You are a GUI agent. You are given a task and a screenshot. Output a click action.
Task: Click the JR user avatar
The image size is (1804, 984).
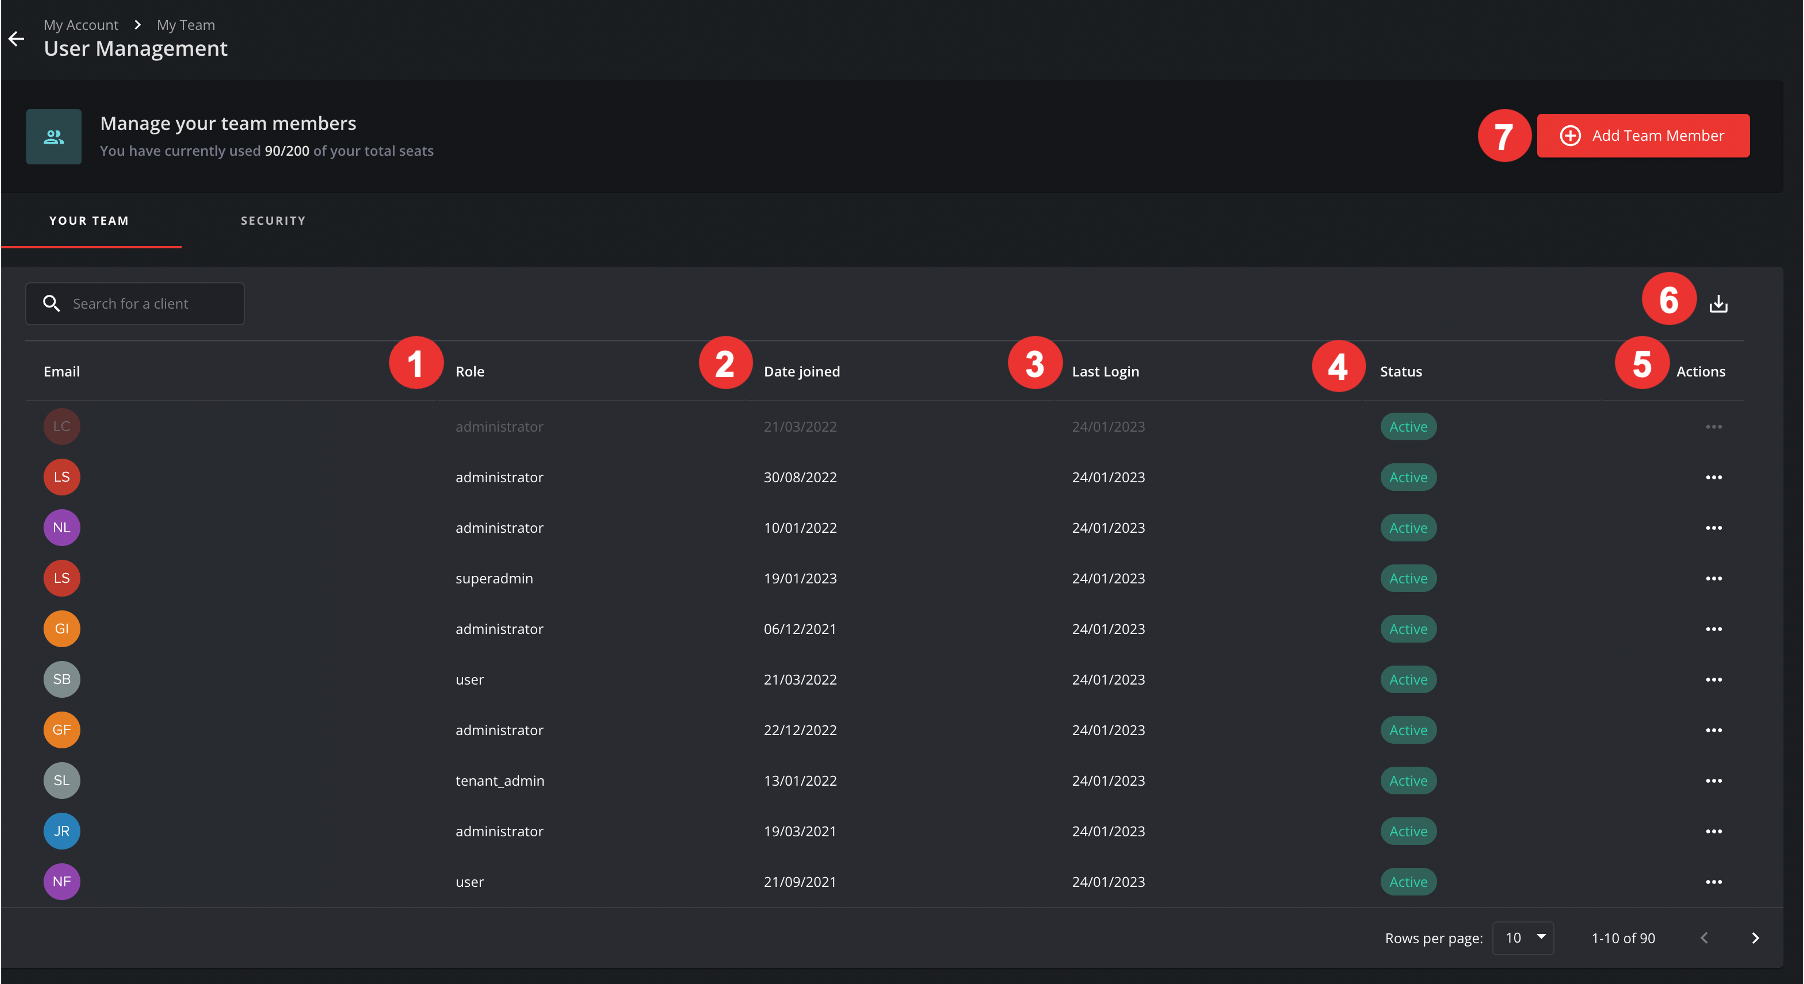click(x=62, y=831)
